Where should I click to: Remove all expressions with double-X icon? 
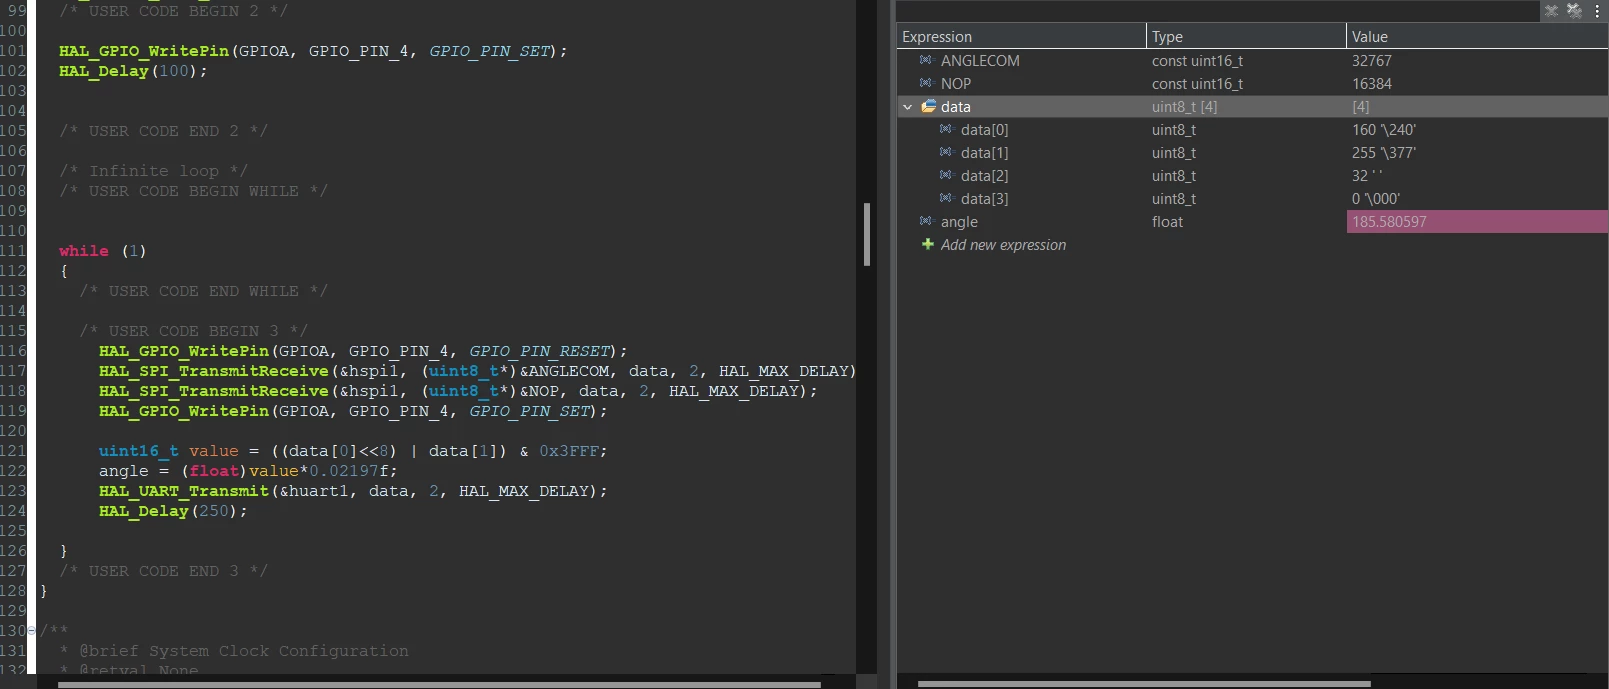1574,11
